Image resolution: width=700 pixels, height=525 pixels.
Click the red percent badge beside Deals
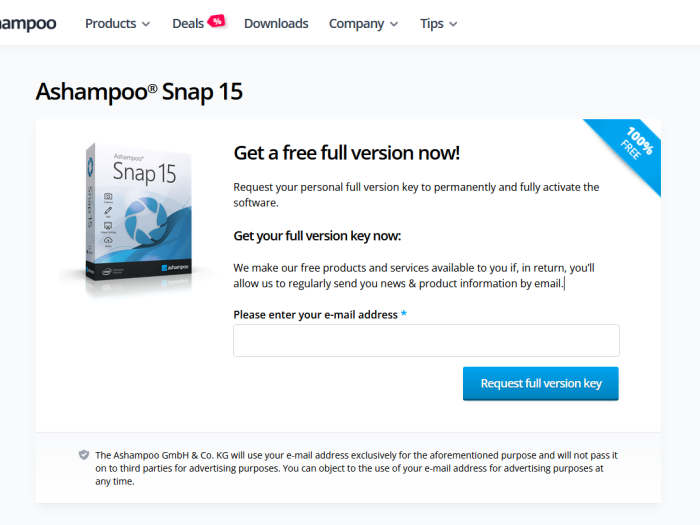pos(217,21)
